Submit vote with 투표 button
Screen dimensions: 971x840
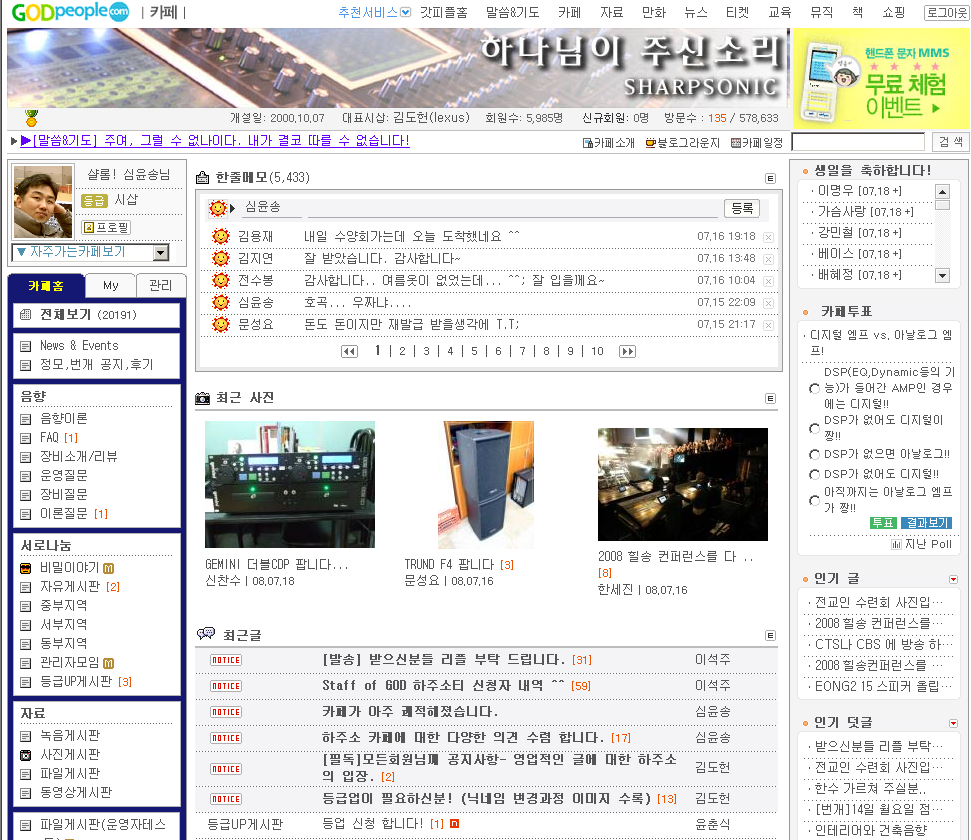click(882, 523)
